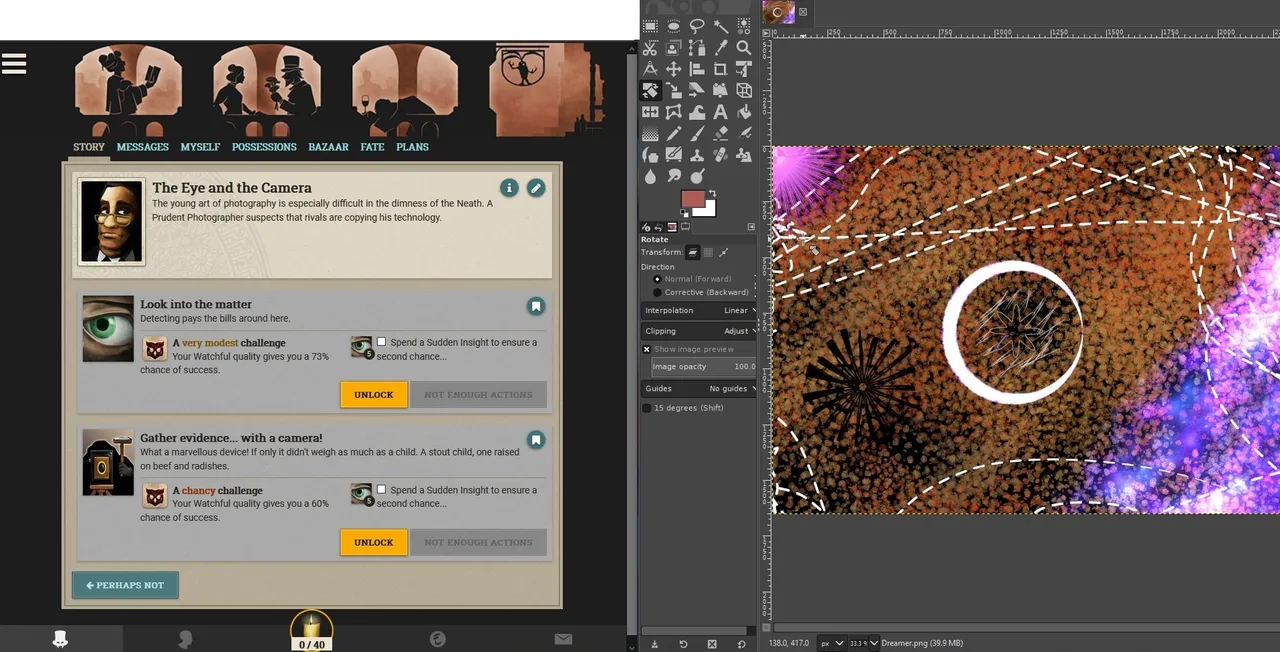Image resolution: width=1280 pixels, height=652 pixels.
Task: Set transform target to path
Action: 724,252
